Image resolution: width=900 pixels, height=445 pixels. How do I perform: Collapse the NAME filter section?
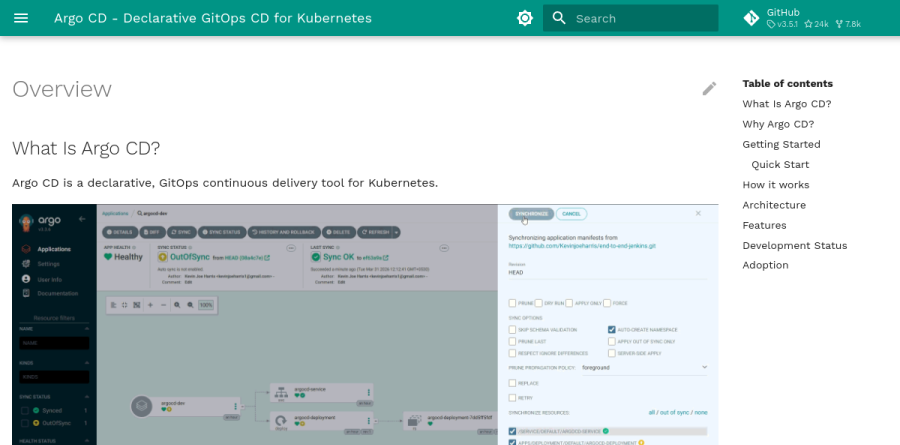click(87, 329)
